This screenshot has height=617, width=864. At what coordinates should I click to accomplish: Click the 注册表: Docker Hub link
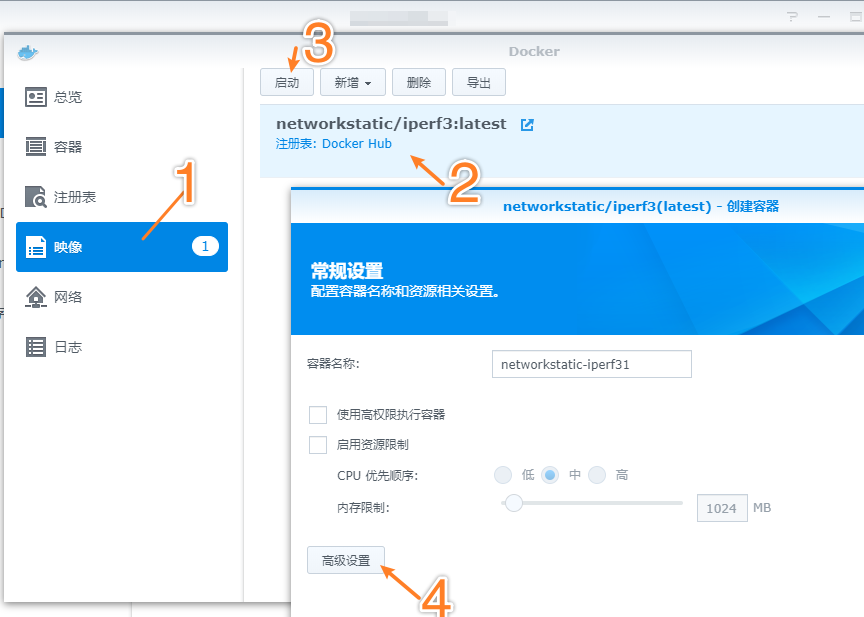[x=333, y=144]
